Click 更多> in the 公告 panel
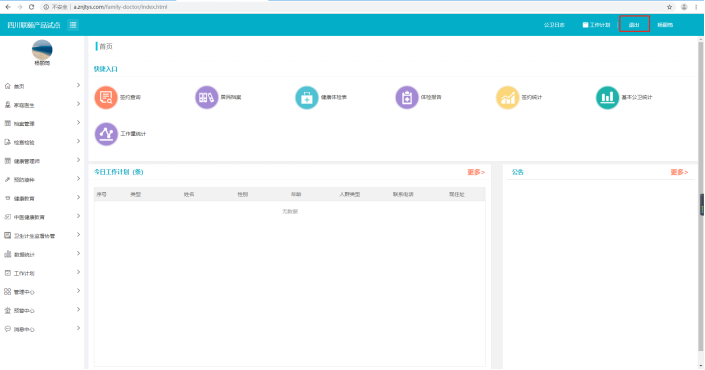 click(x=679, y=172)
